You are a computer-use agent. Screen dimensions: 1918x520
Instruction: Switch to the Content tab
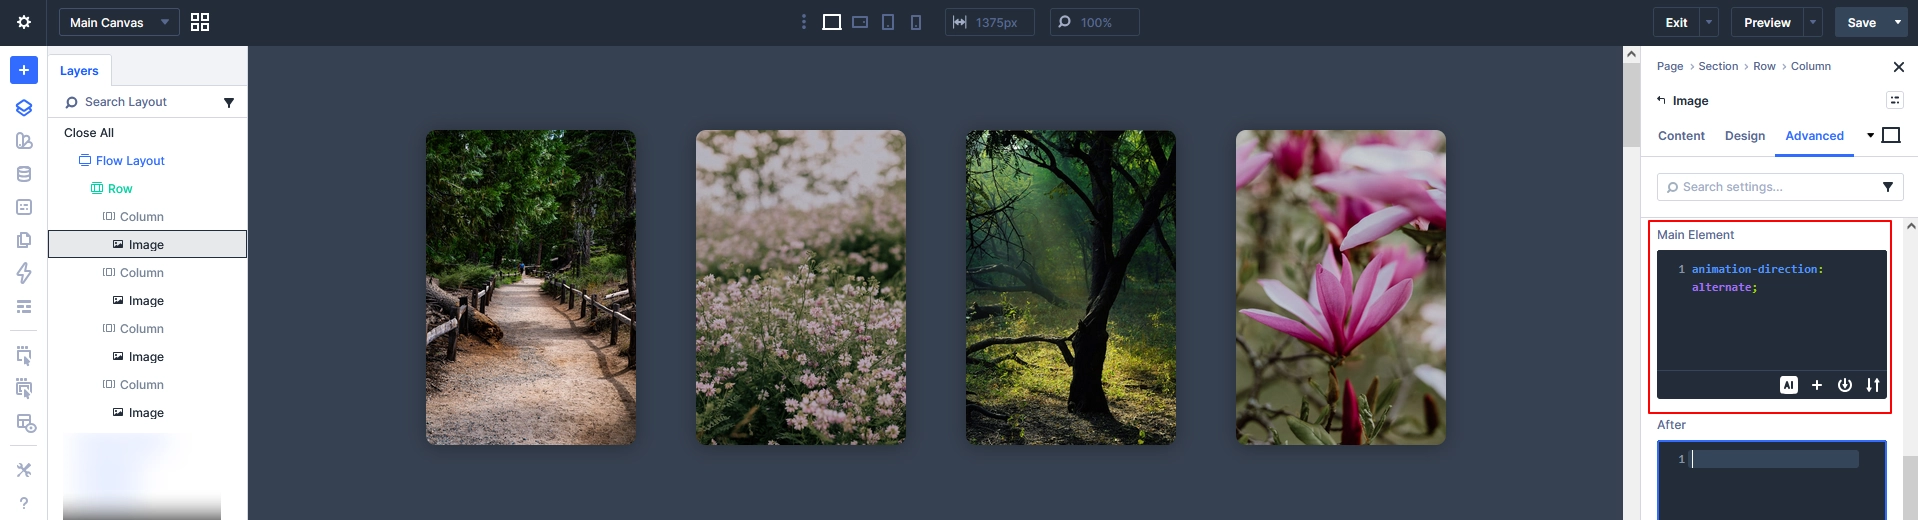1681,136
